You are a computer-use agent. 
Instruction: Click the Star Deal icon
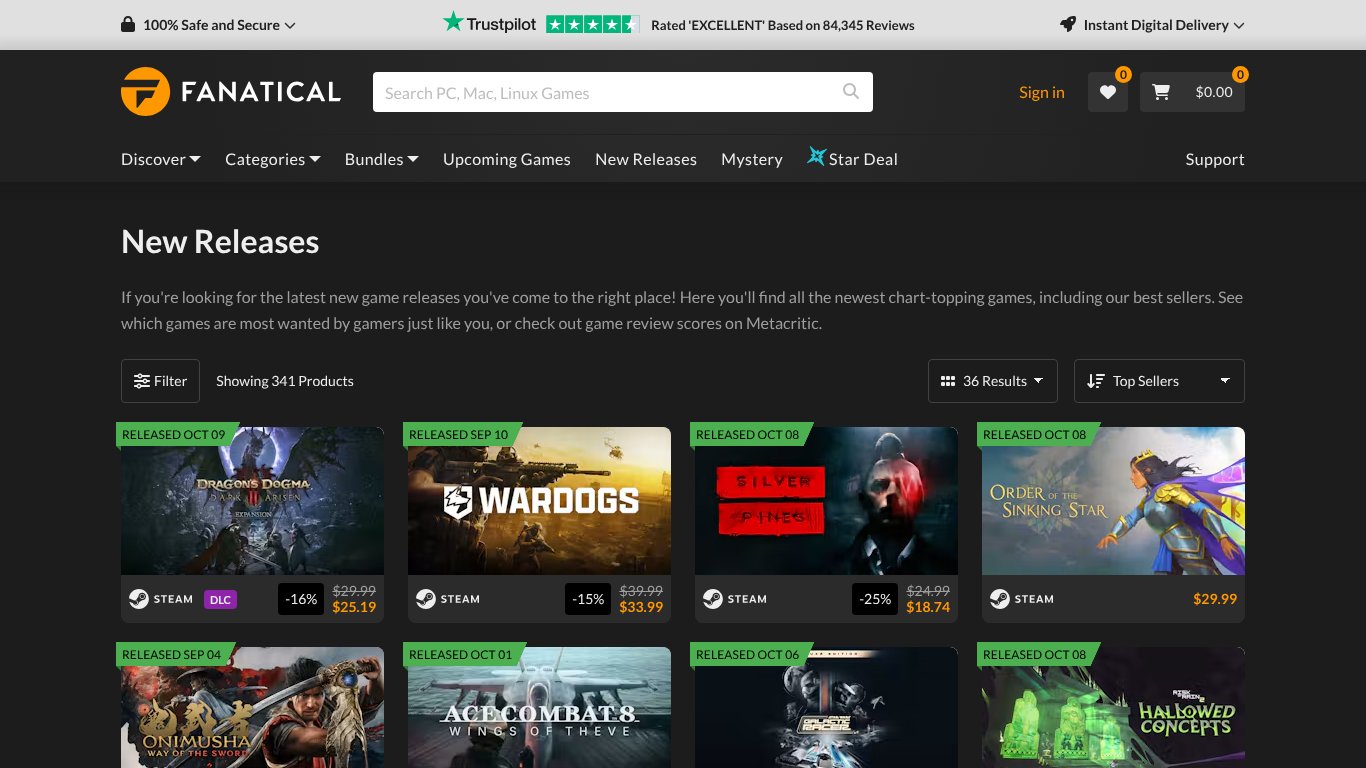(817, 157)
